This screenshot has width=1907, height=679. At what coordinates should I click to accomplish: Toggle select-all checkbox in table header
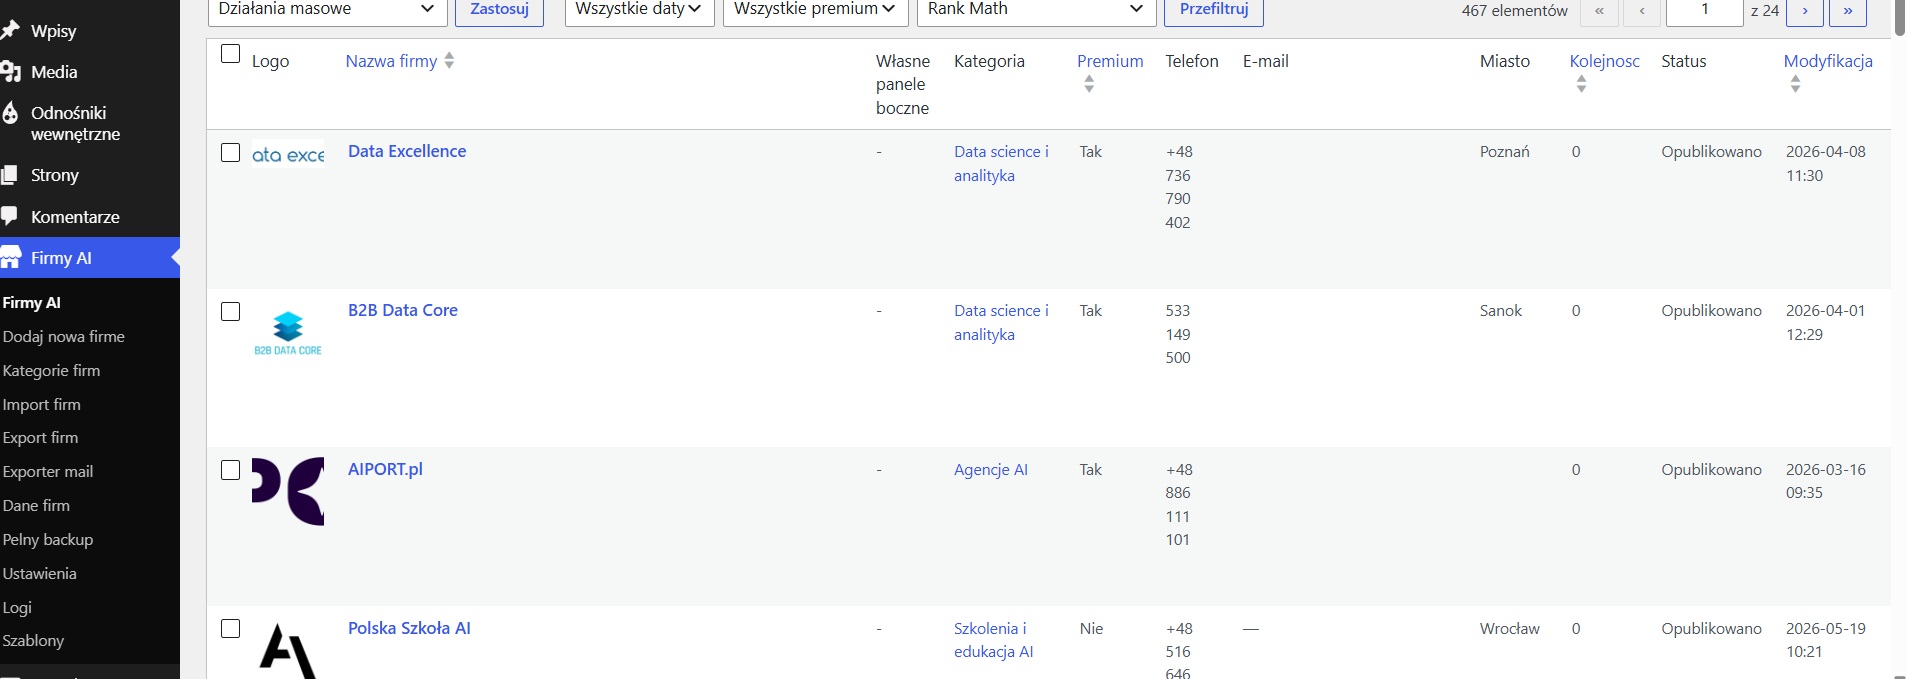230,54
